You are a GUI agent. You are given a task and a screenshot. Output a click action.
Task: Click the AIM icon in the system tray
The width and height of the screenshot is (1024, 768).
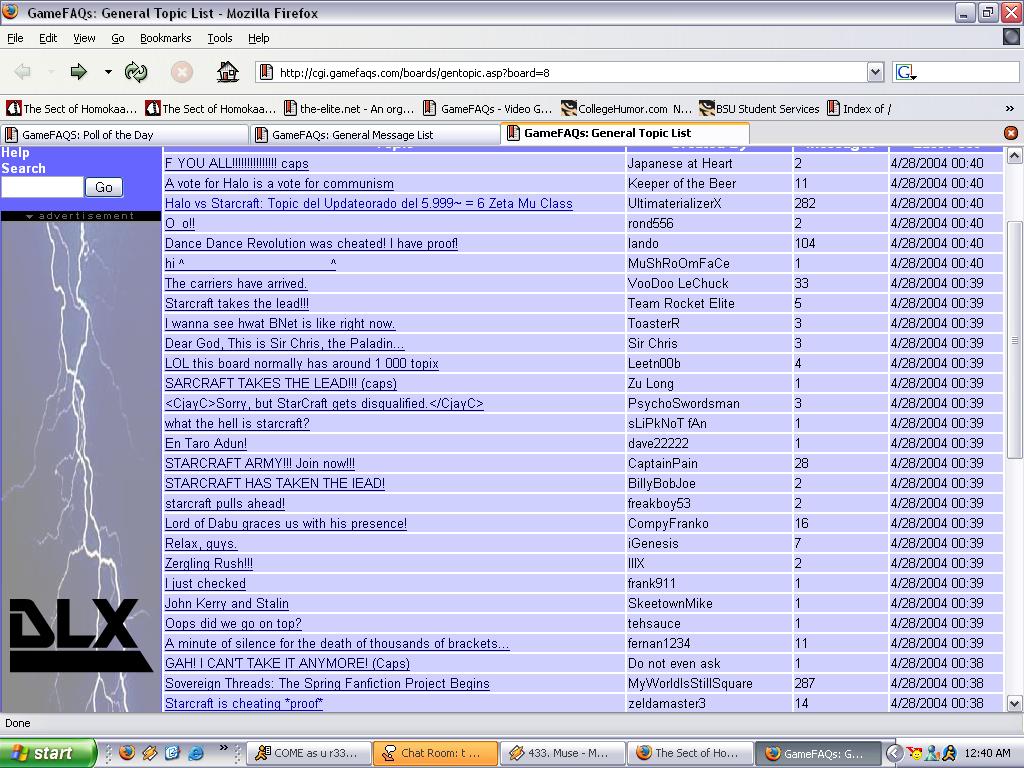point(949,753)
